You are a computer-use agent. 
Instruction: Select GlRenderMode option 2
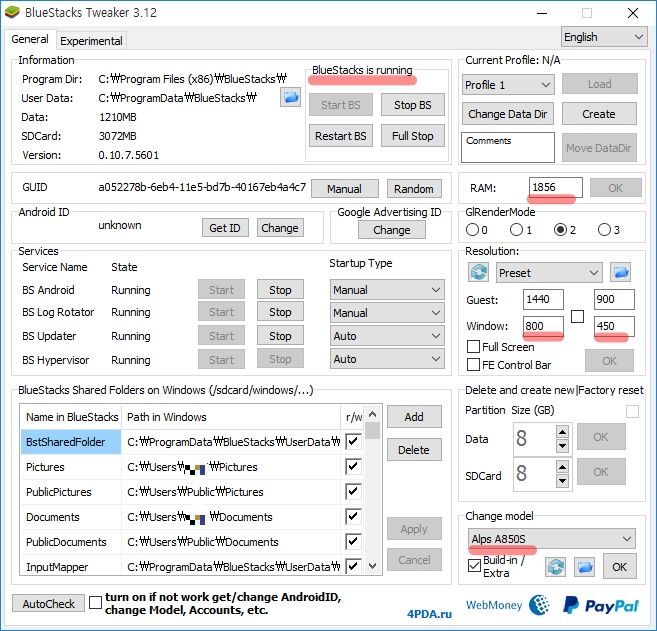click(560, 230)
